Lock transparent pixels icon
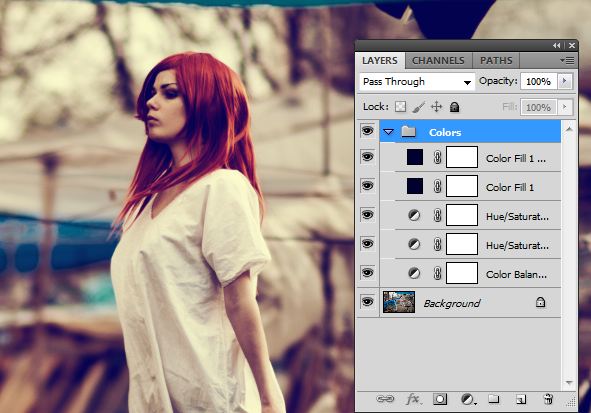 coord(400,107)
